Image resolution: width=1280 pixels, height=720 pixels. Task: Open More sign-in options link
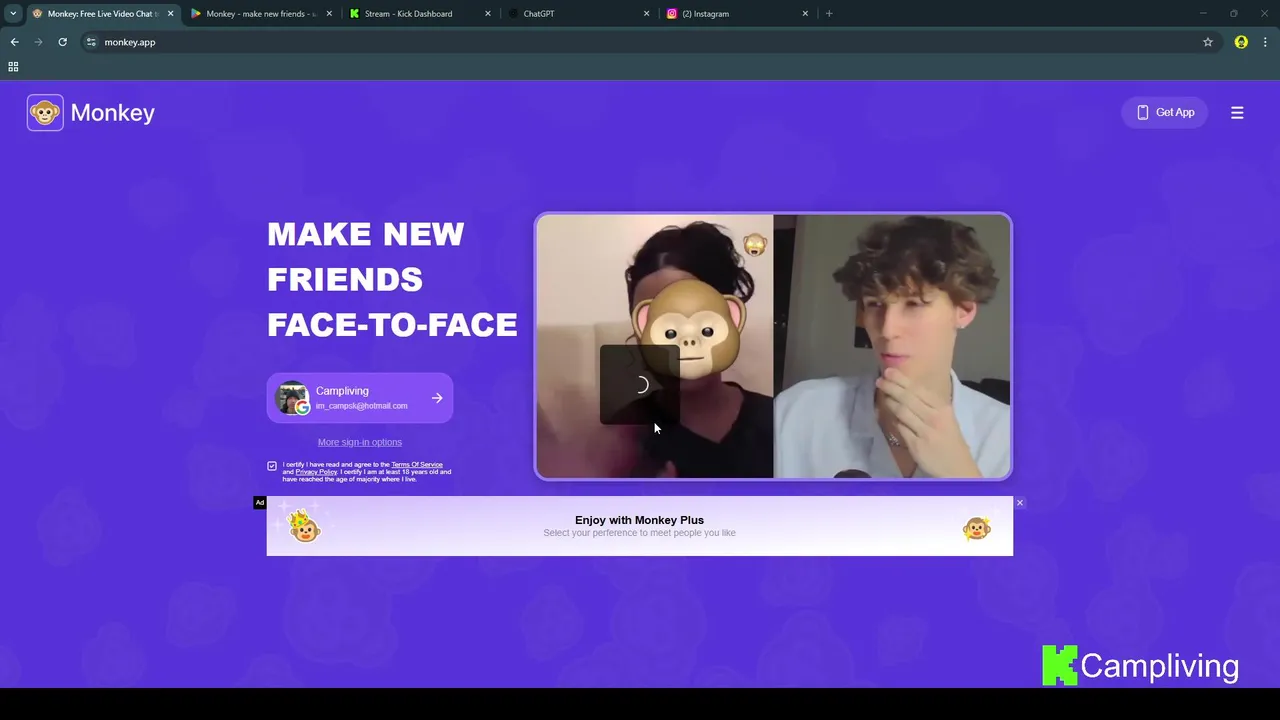tap(360, 442)
